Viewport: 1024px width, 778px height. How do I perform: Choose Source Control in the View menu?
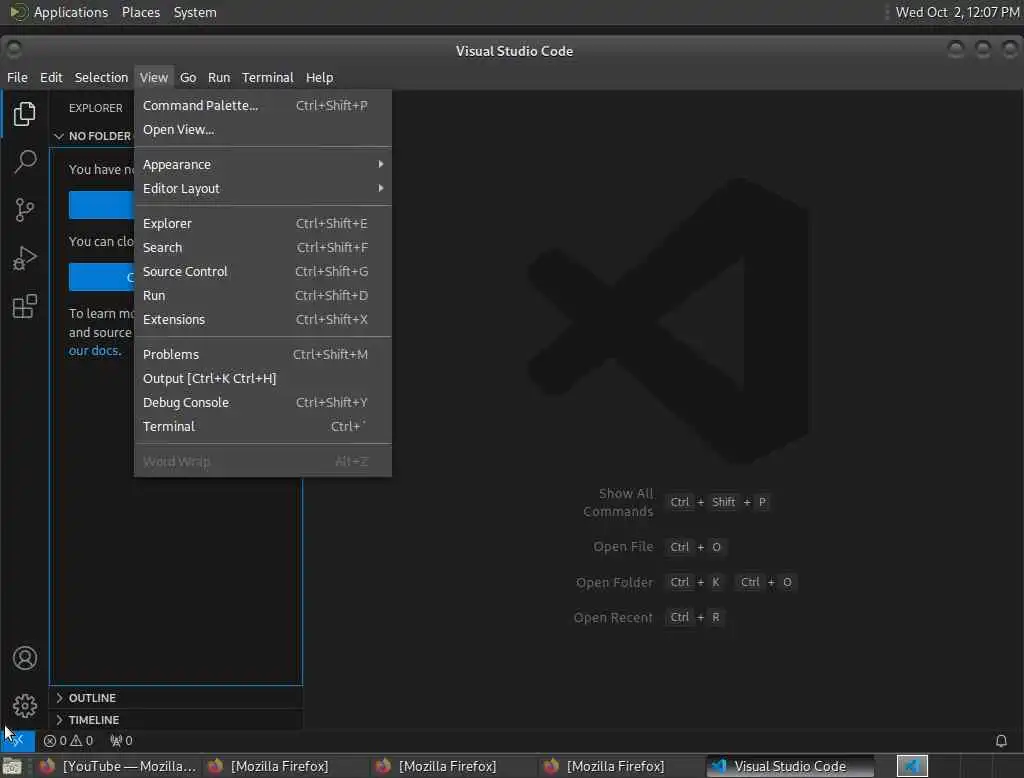point(263,272)
